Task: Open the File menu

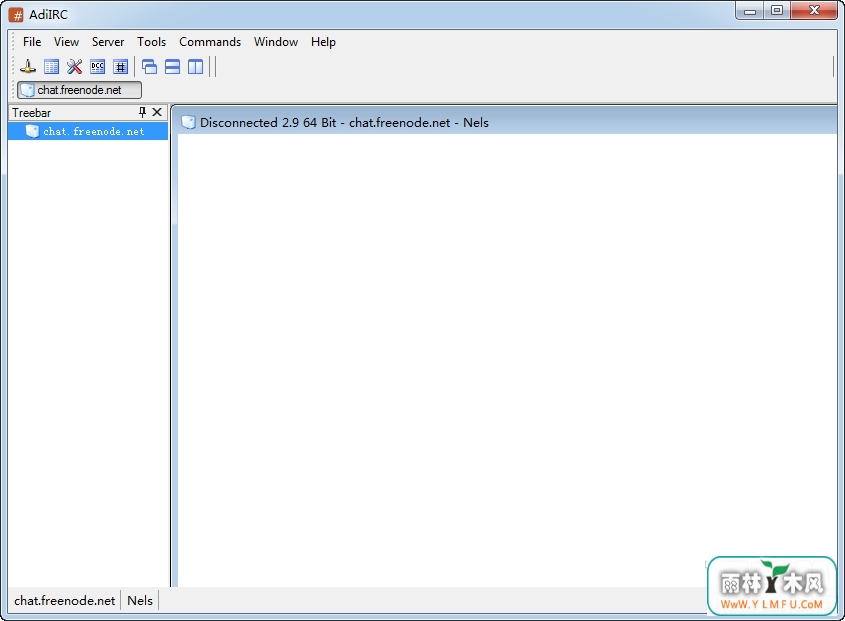Action: pyautogui.click(x=32, y=42)
